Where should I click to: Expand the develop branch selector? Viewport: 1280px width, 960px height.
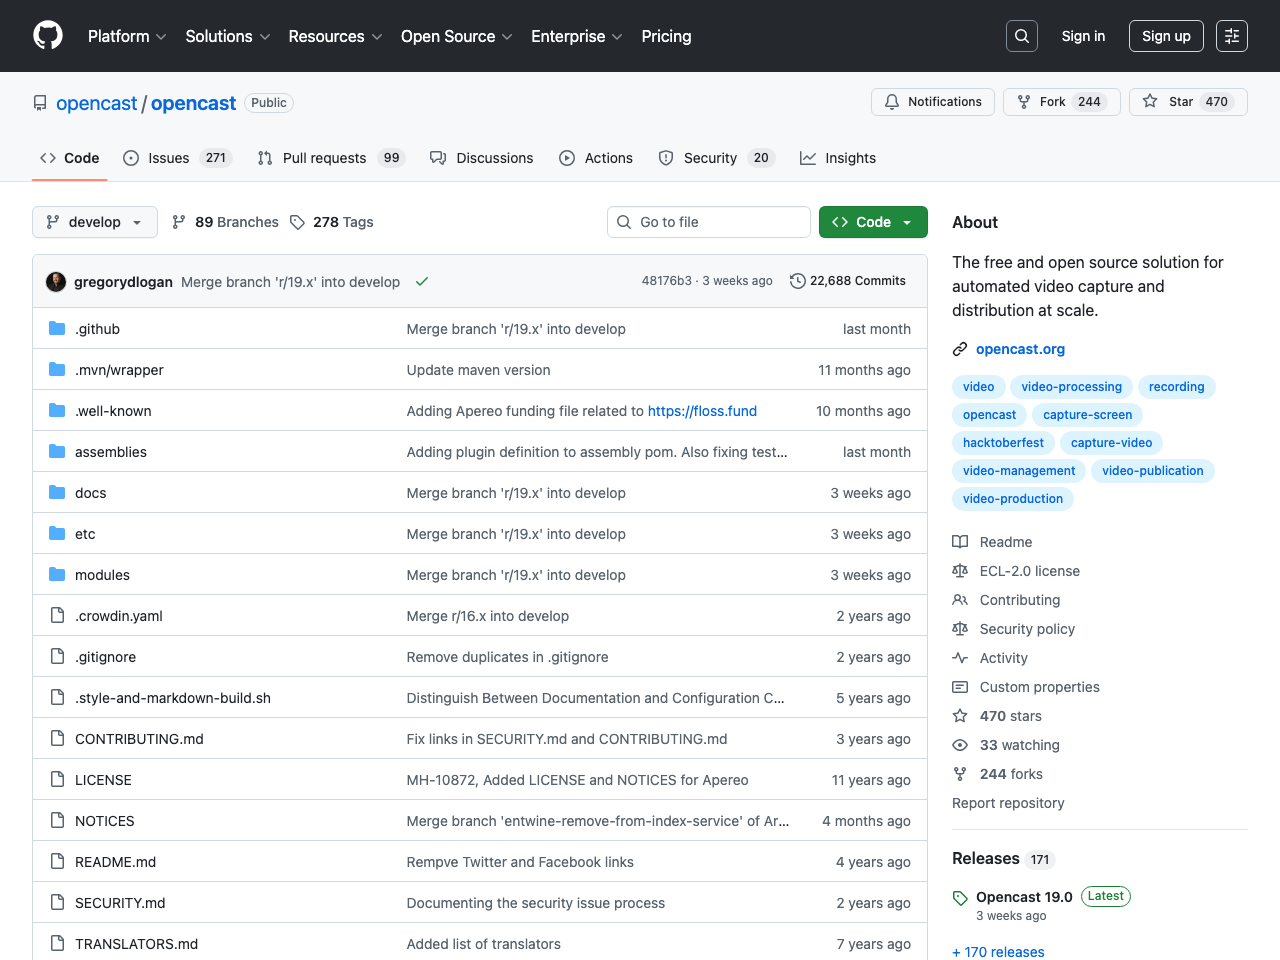tap(95, 222)
